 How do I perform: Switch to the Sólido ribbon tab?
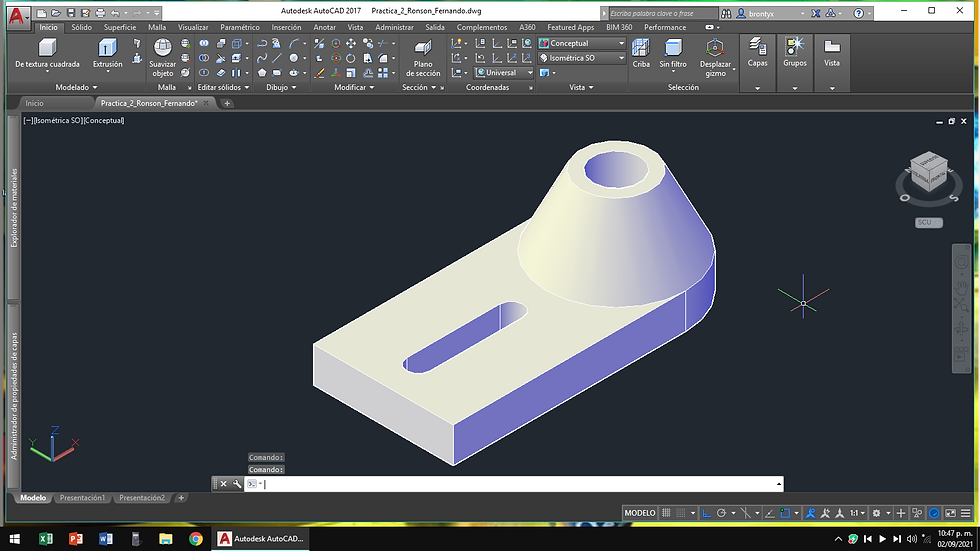[81, 27]
